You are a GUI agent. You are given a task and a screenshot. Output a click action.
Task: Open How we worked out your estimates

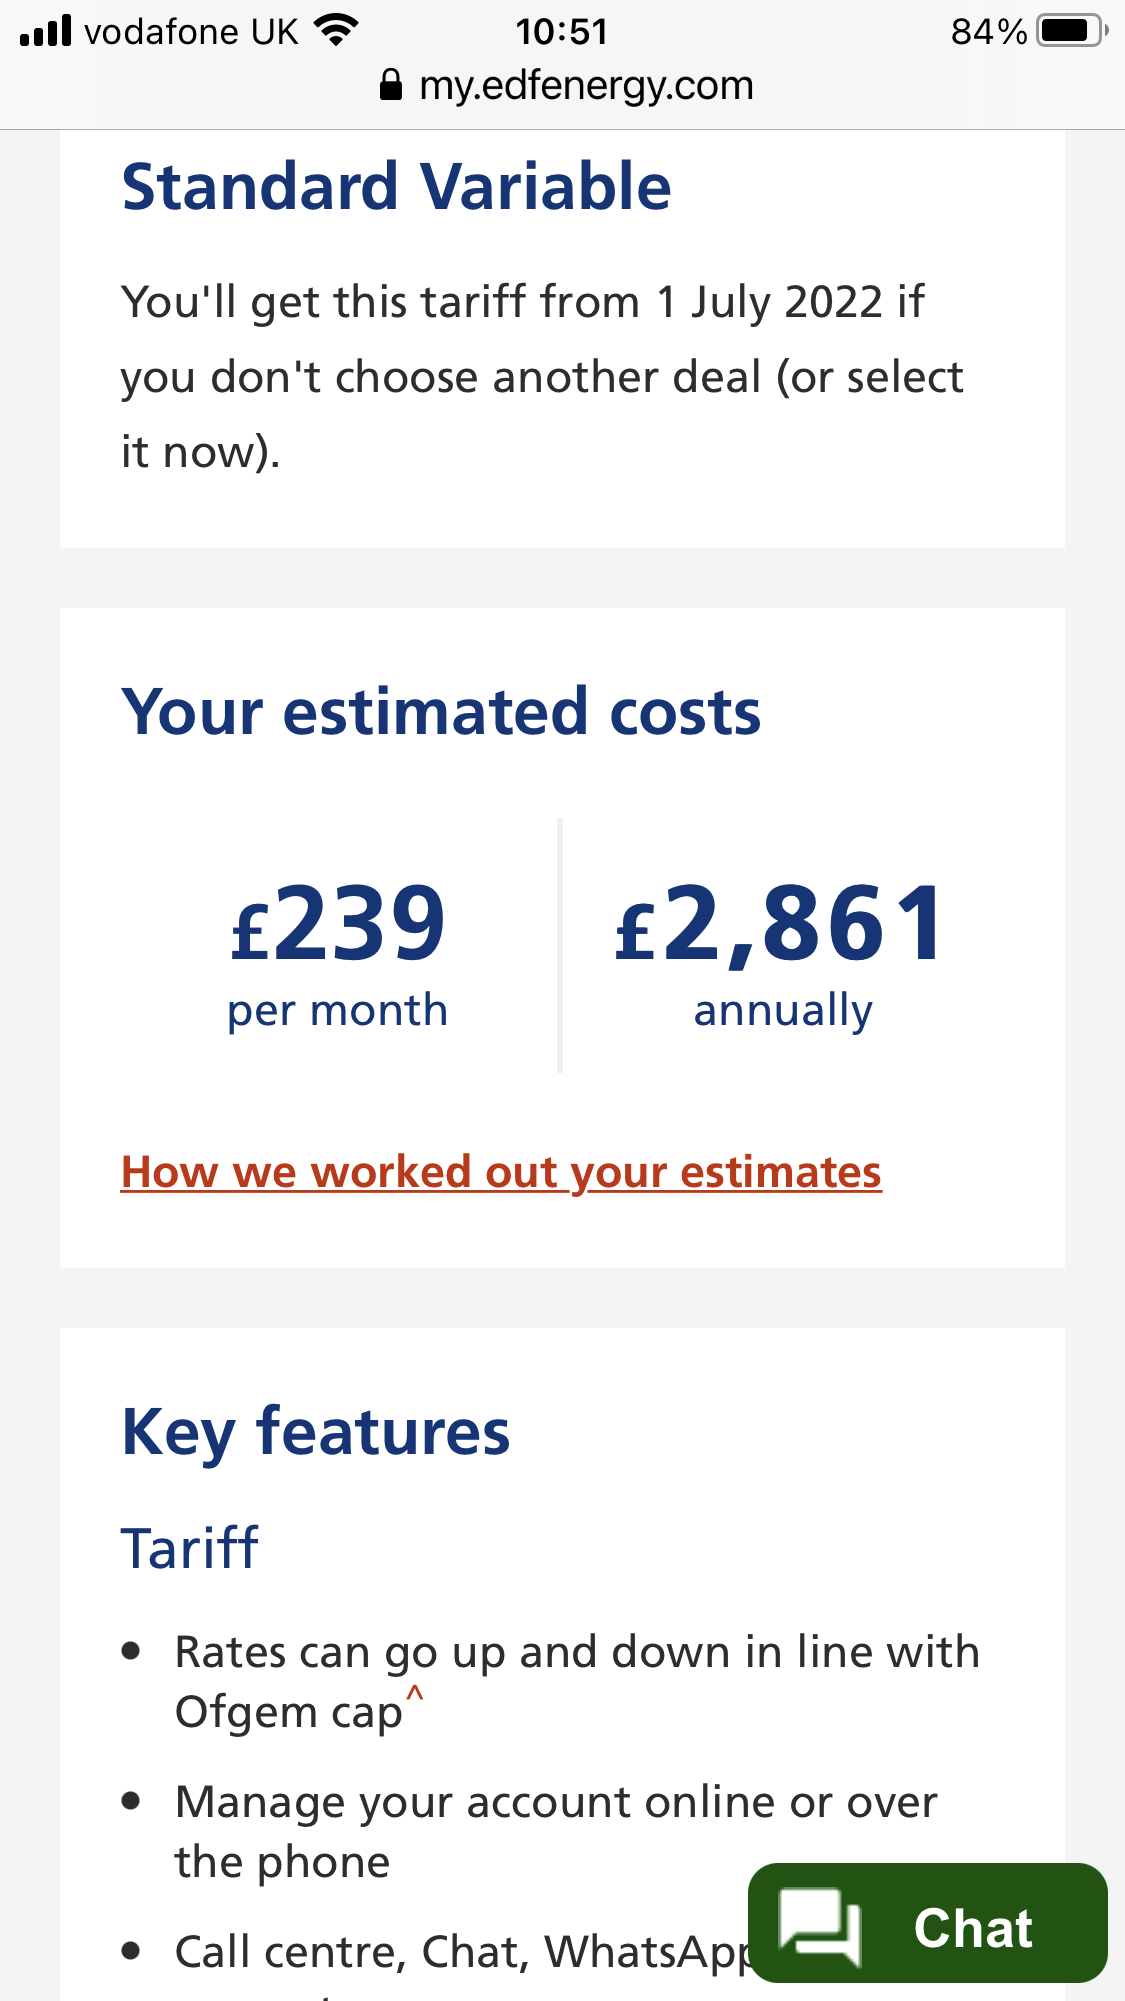coord(501,1172)
